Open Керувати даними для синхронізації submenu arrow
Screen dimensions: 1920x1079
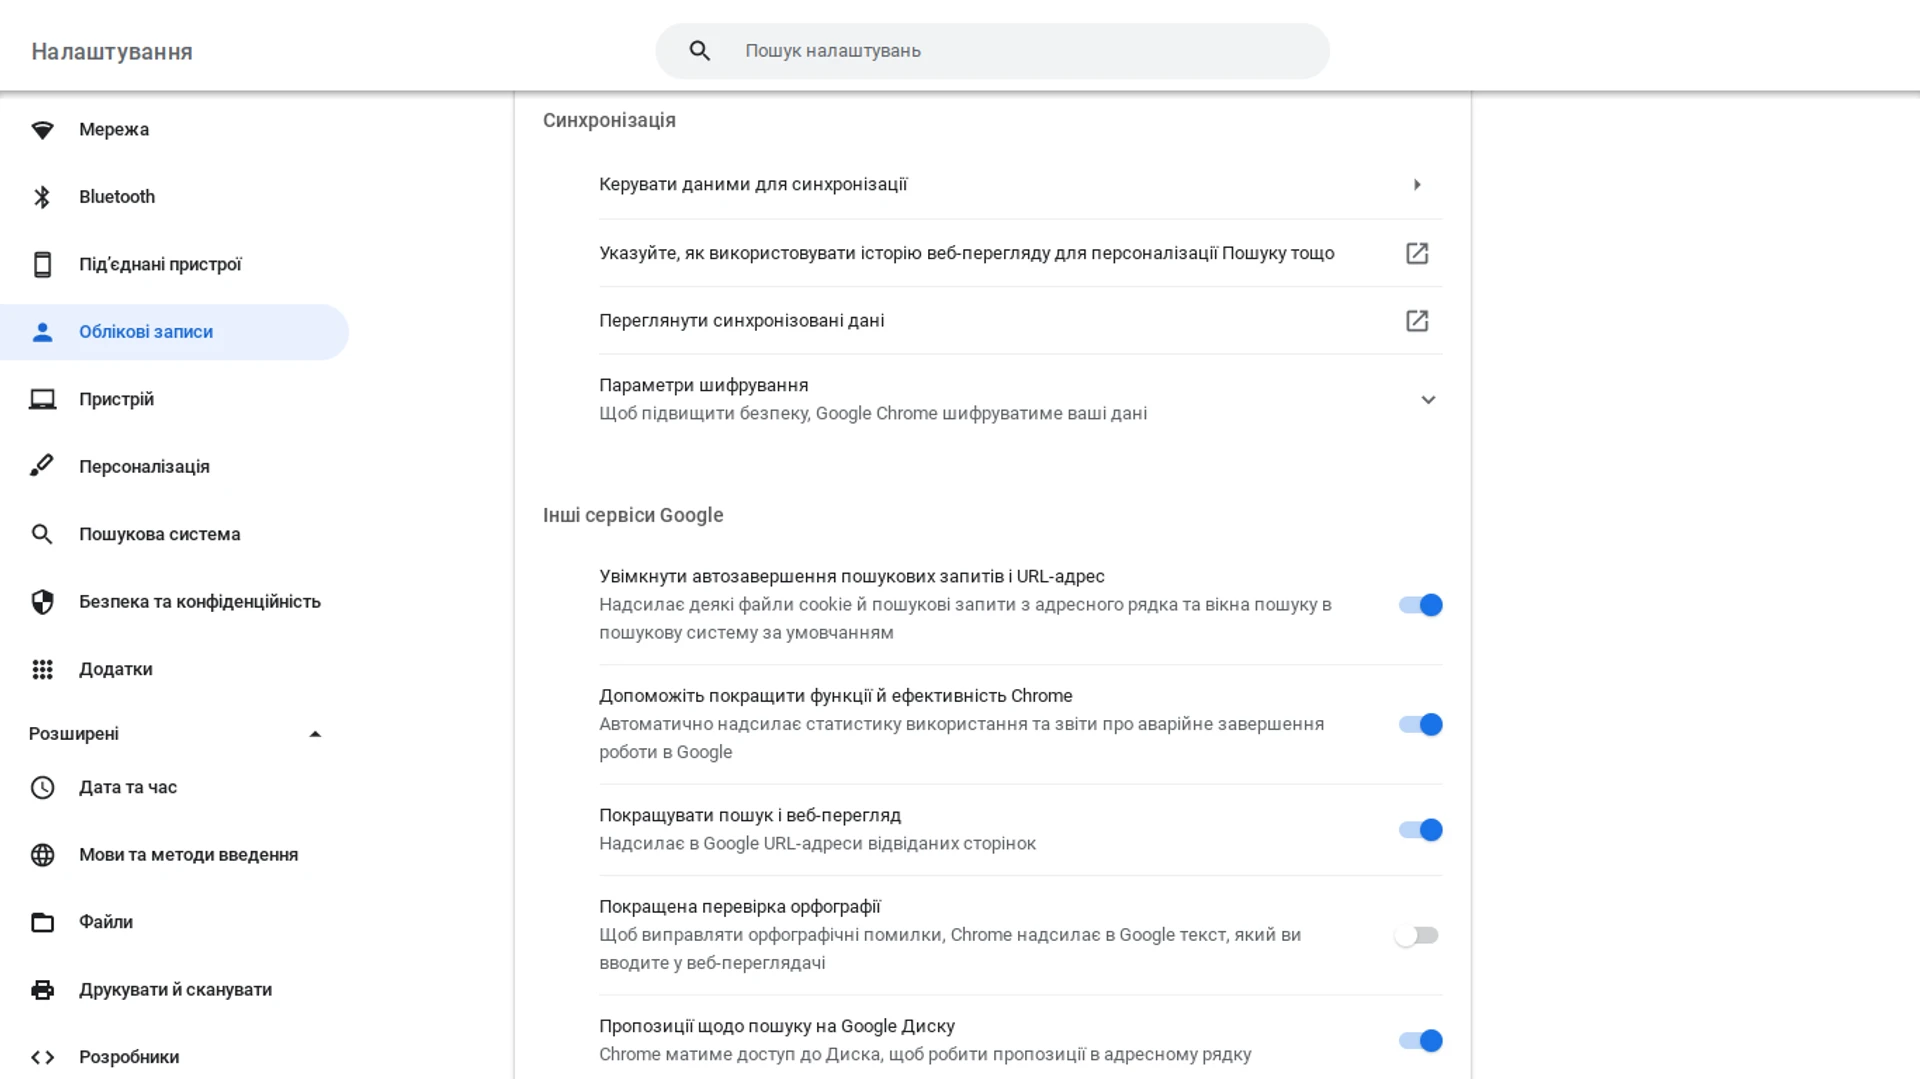[1417, 185]
